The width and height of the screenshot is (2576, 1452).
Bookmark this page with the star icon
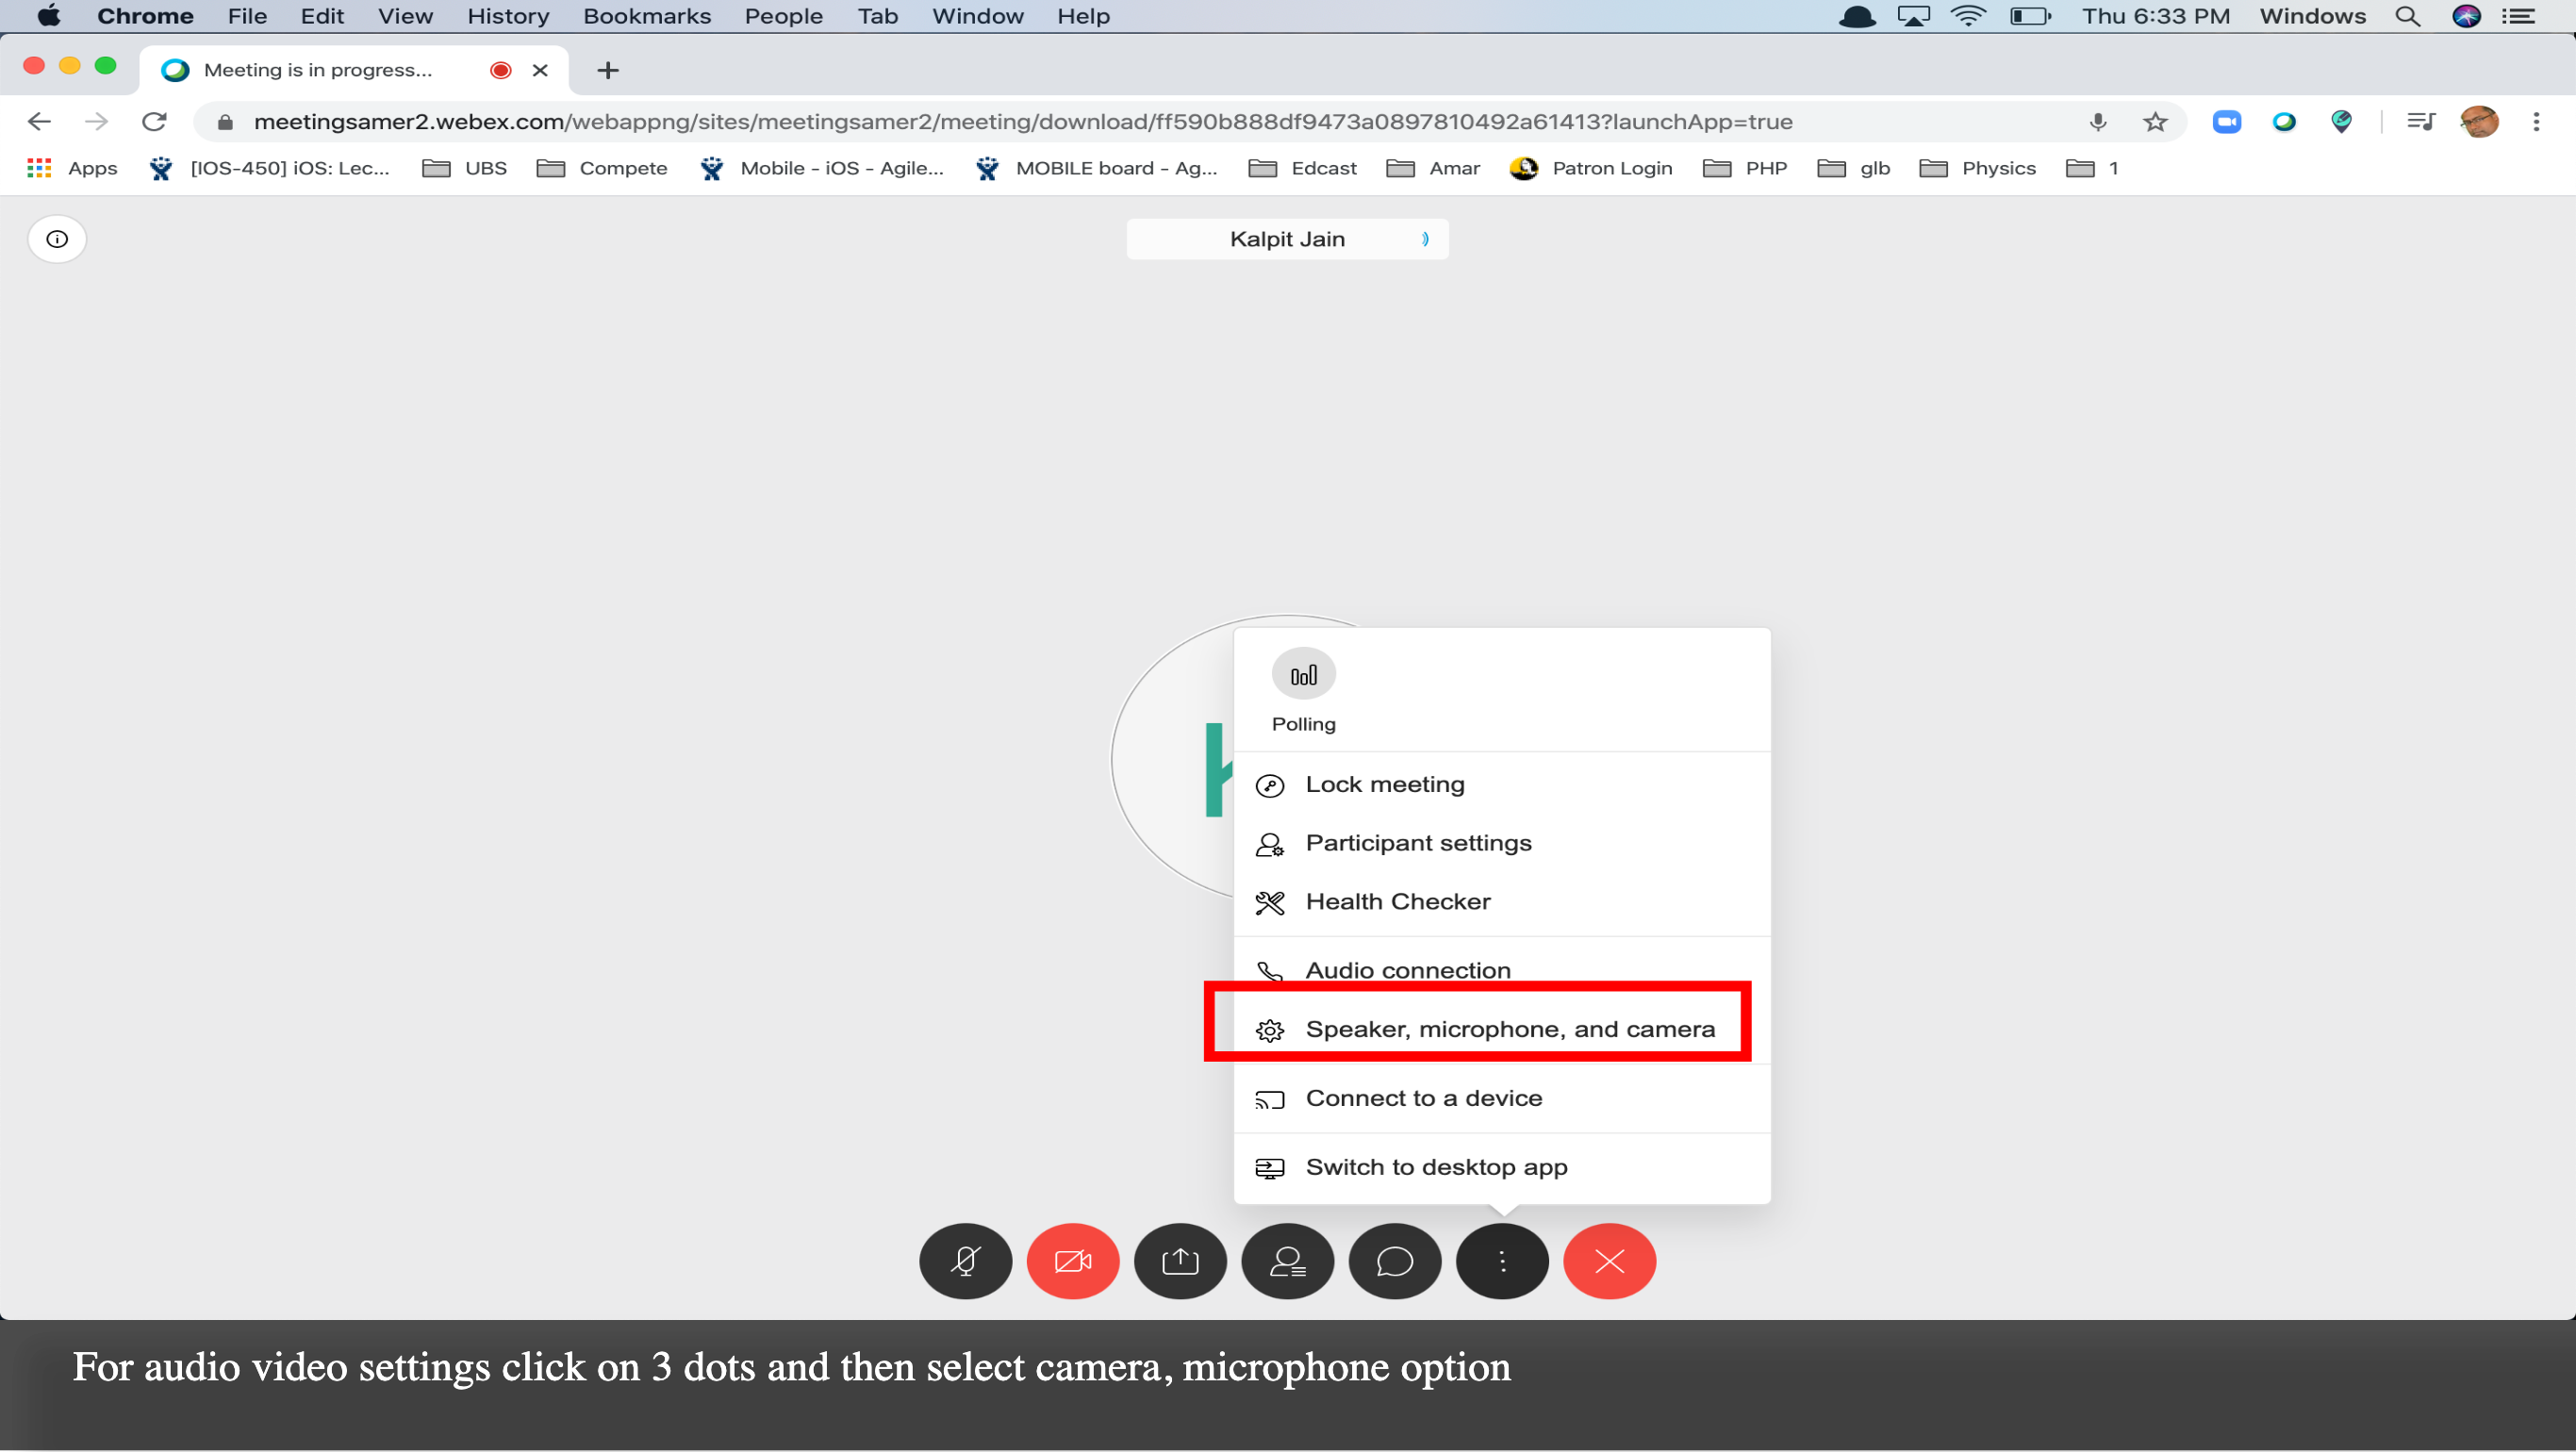coord(2156,121)
